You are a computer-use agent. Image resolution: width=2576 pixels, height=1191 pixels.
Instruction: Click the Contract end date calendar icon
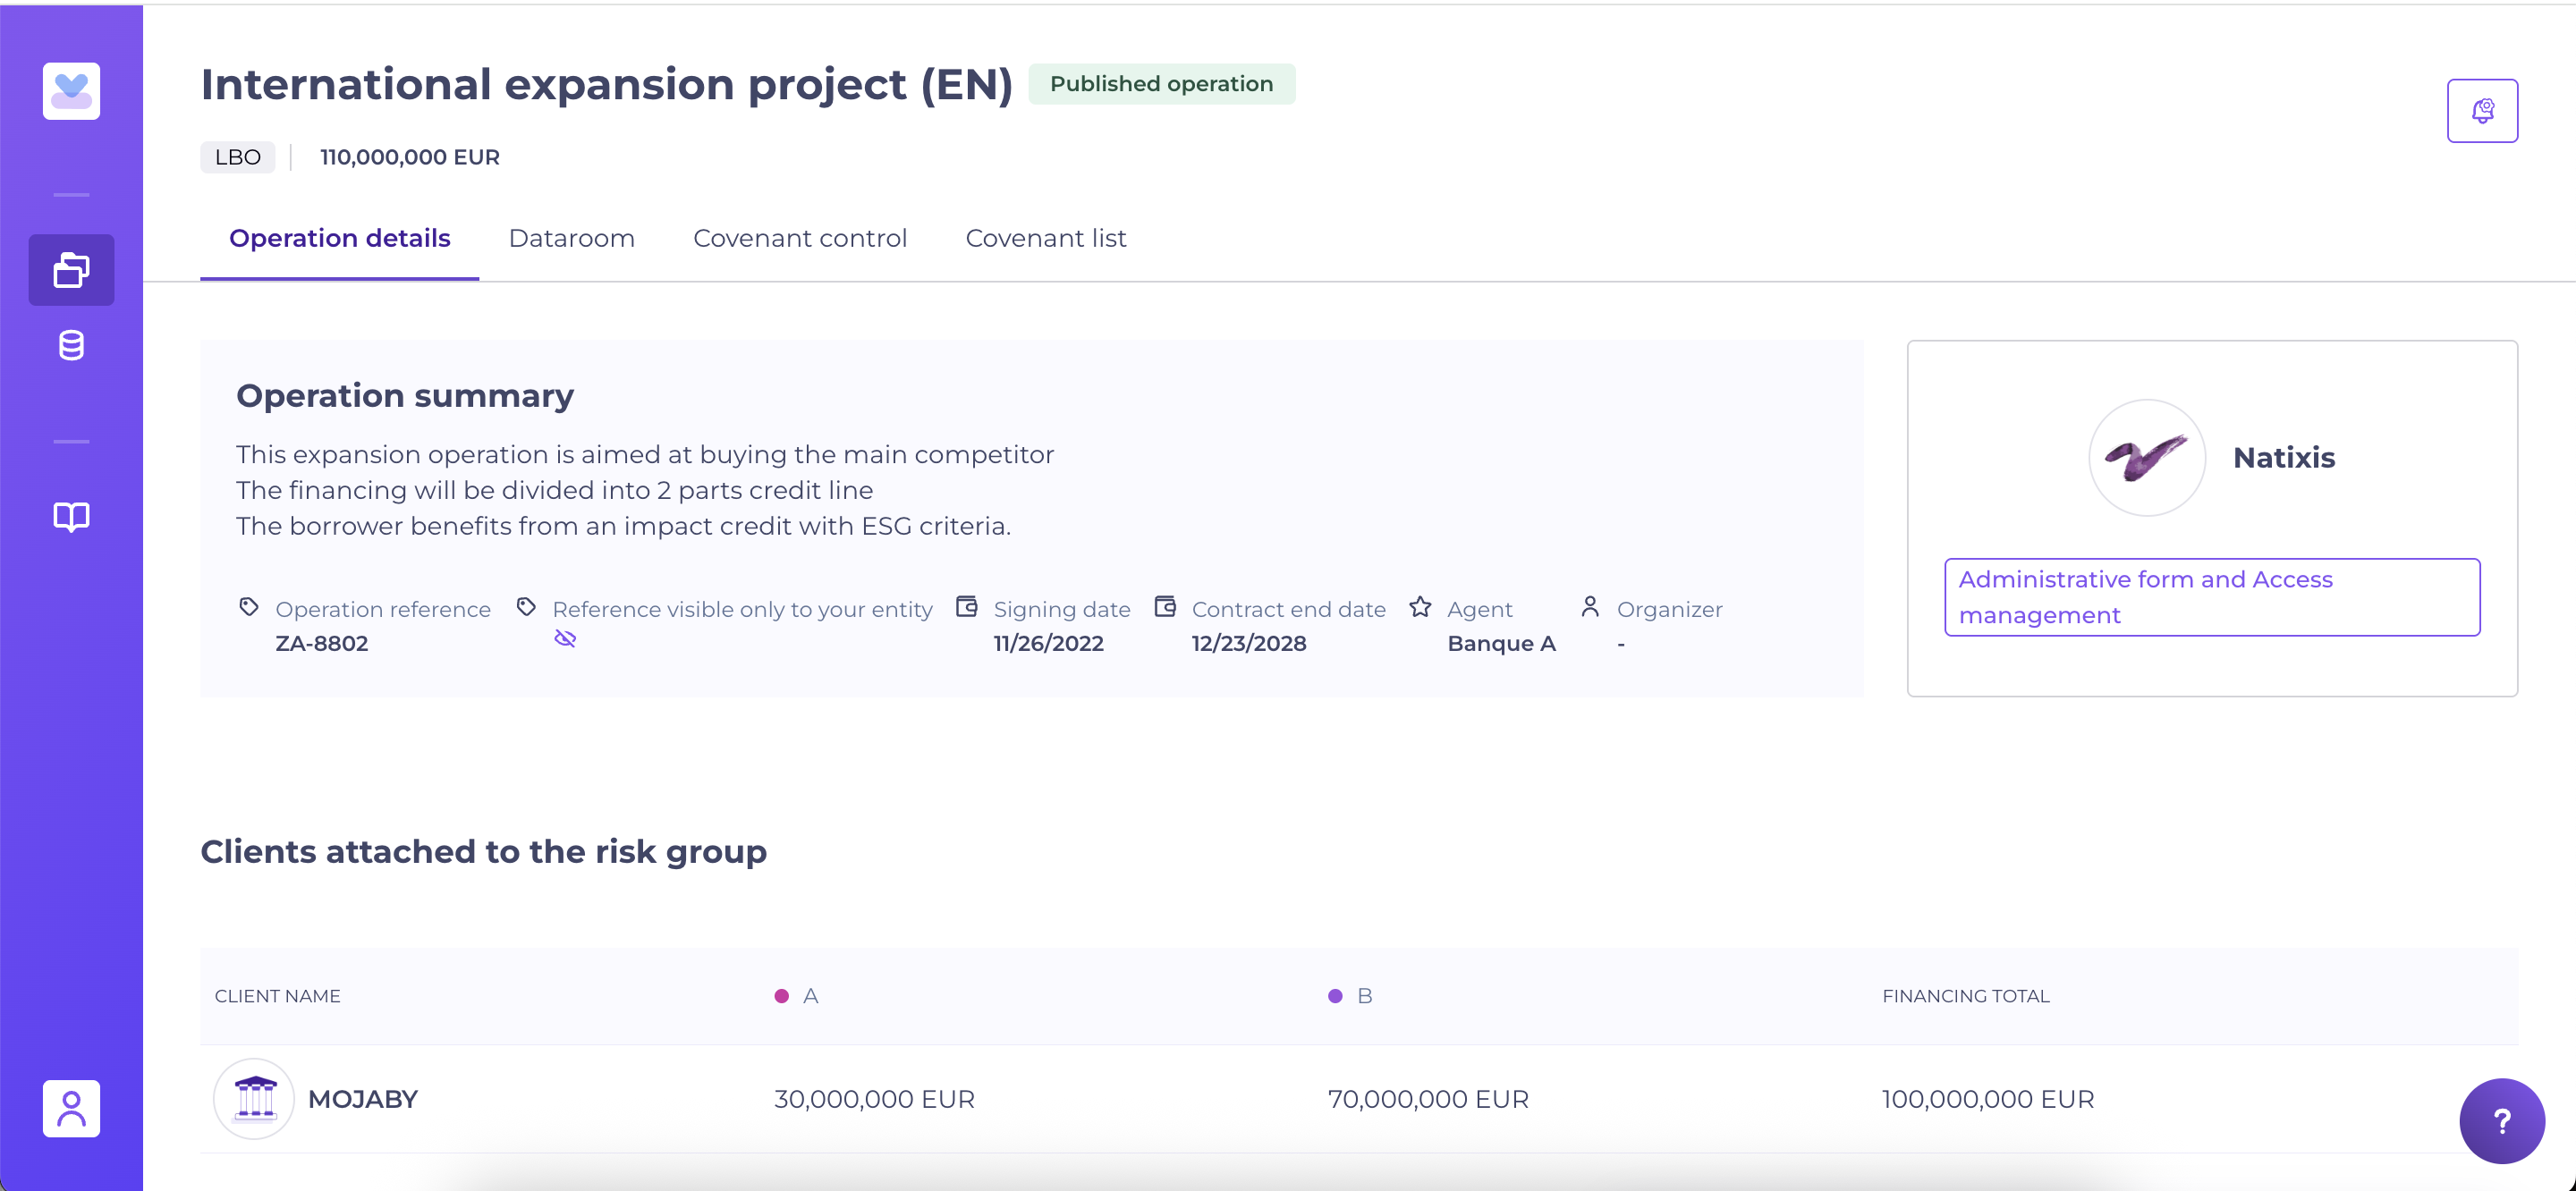tap(1165, 607)
